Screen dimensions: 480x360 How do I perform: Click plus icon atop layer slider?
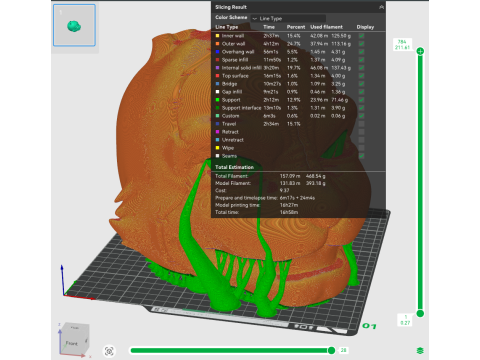coord(420,51)
